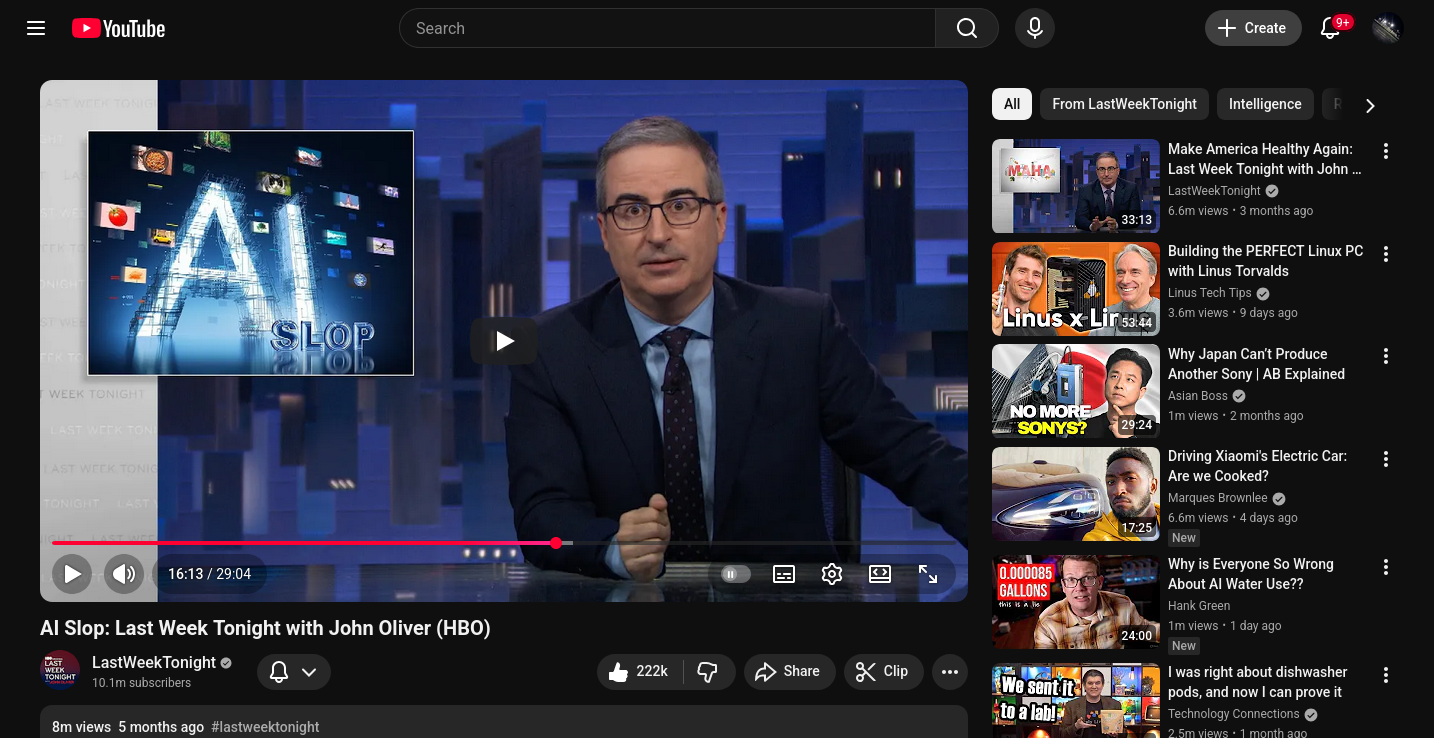Select the Intelligence filter chip
The height and width of the screenshot is (738, 1434).
[x=1265, y=104]
